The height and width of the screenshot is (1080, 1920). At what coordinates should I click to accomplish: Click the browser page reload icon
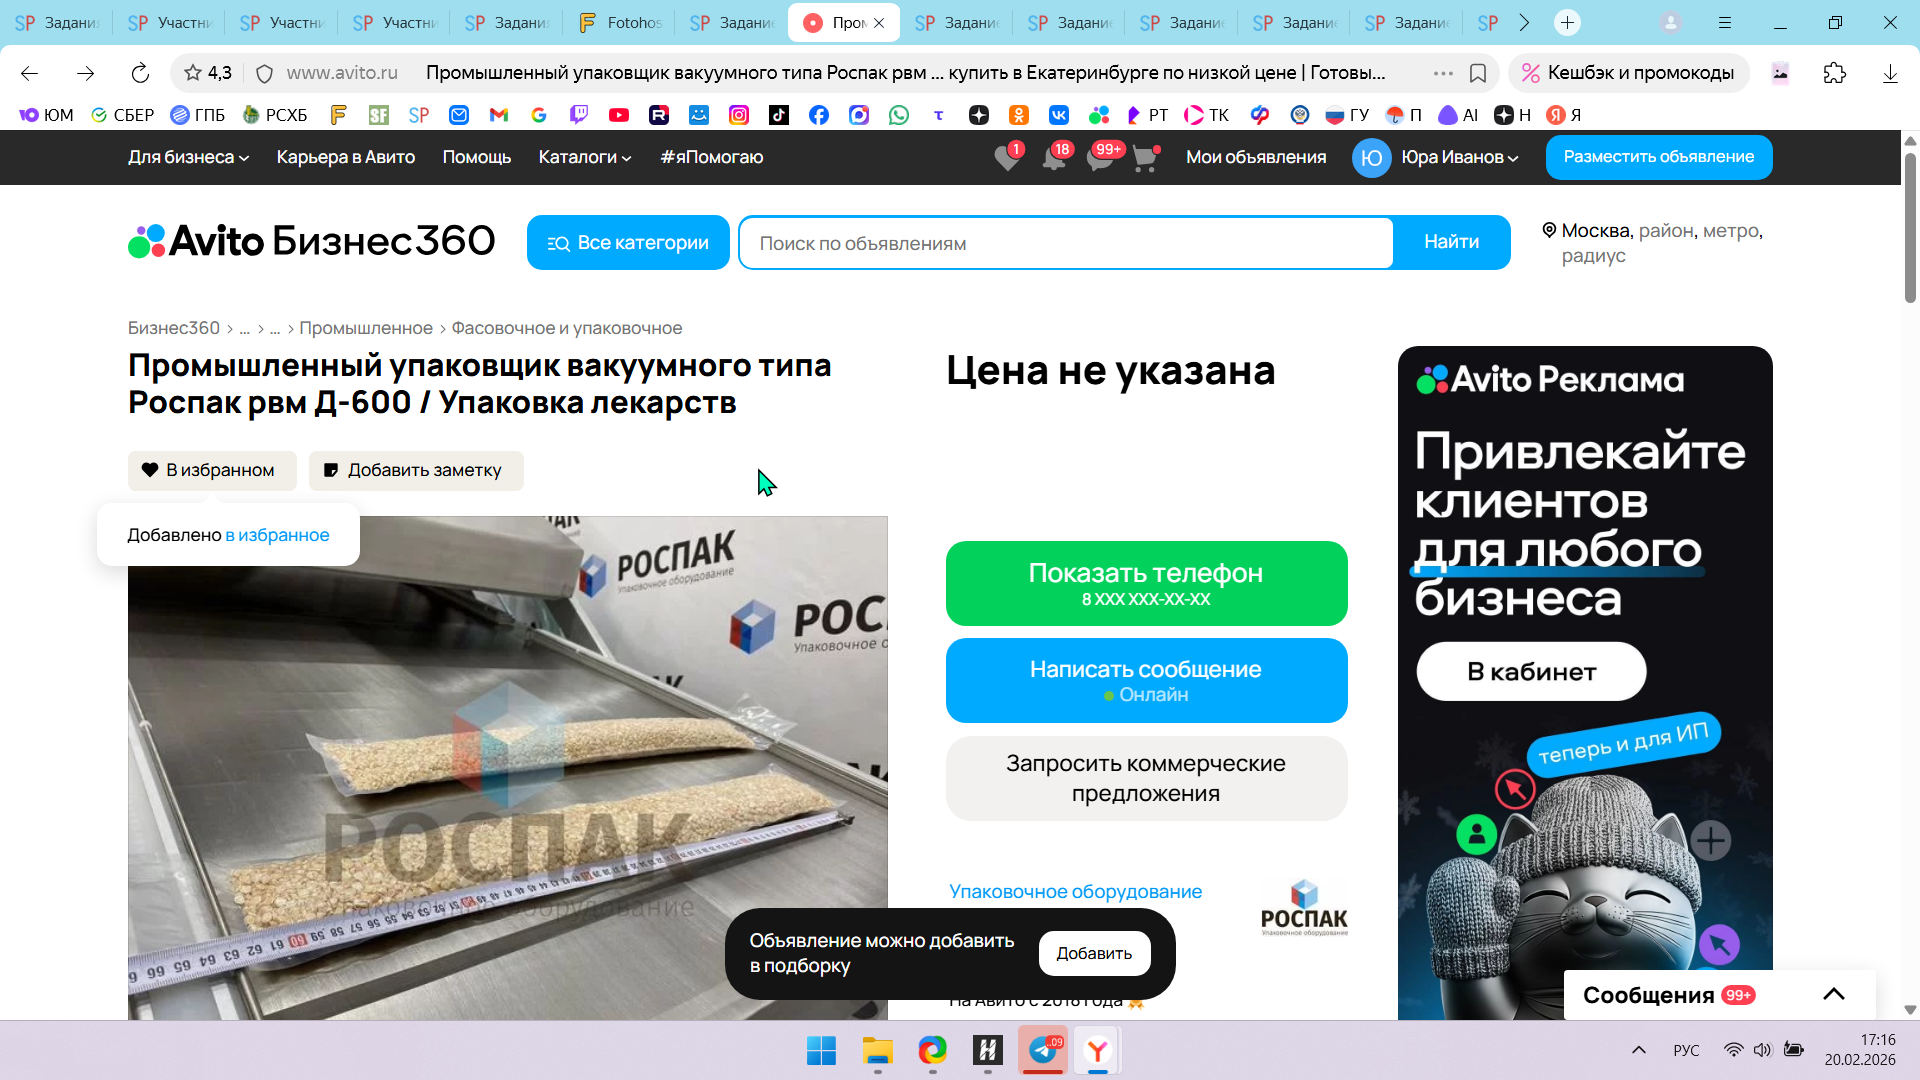[140, 73]
